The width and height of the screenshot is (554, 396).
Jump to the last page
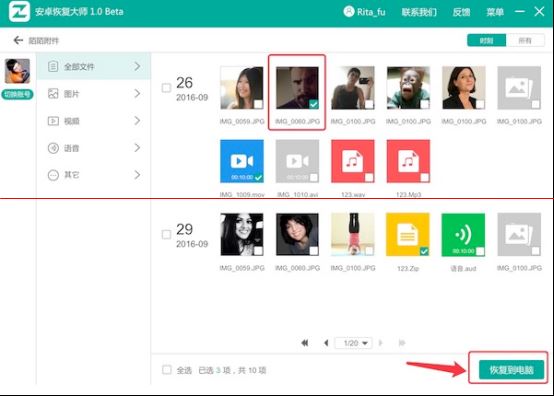[x=402, y=343]
